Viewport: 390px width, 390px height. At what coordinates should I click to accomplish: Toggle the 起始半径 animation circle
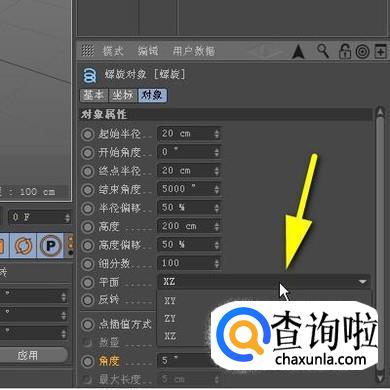click(x=88, y=134)
